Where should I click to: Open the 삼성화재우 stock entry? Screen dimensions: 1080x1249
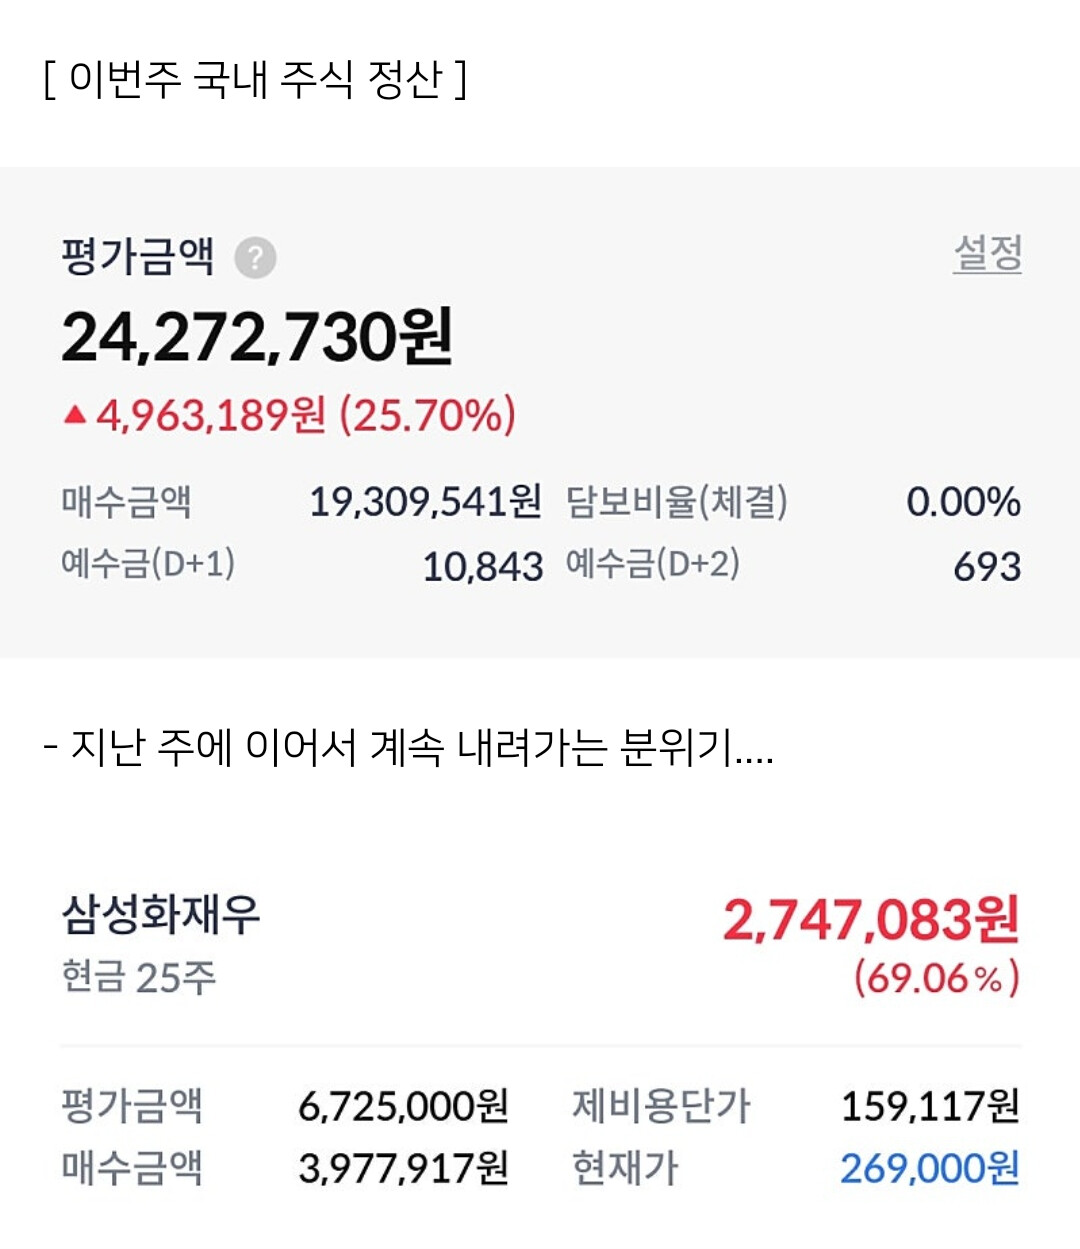coord(161,914)
